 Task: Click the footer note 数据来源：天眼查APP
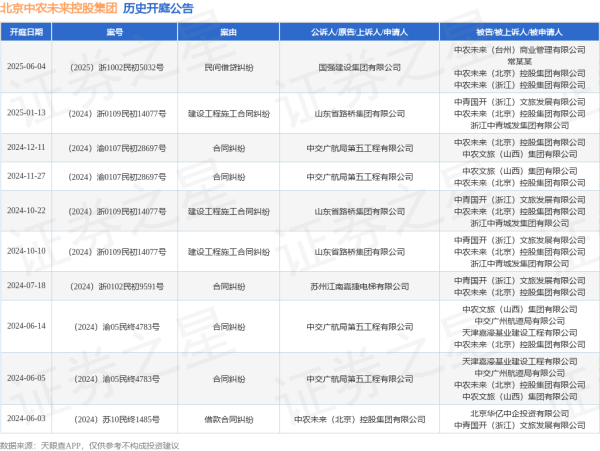(x=41, y=446)
